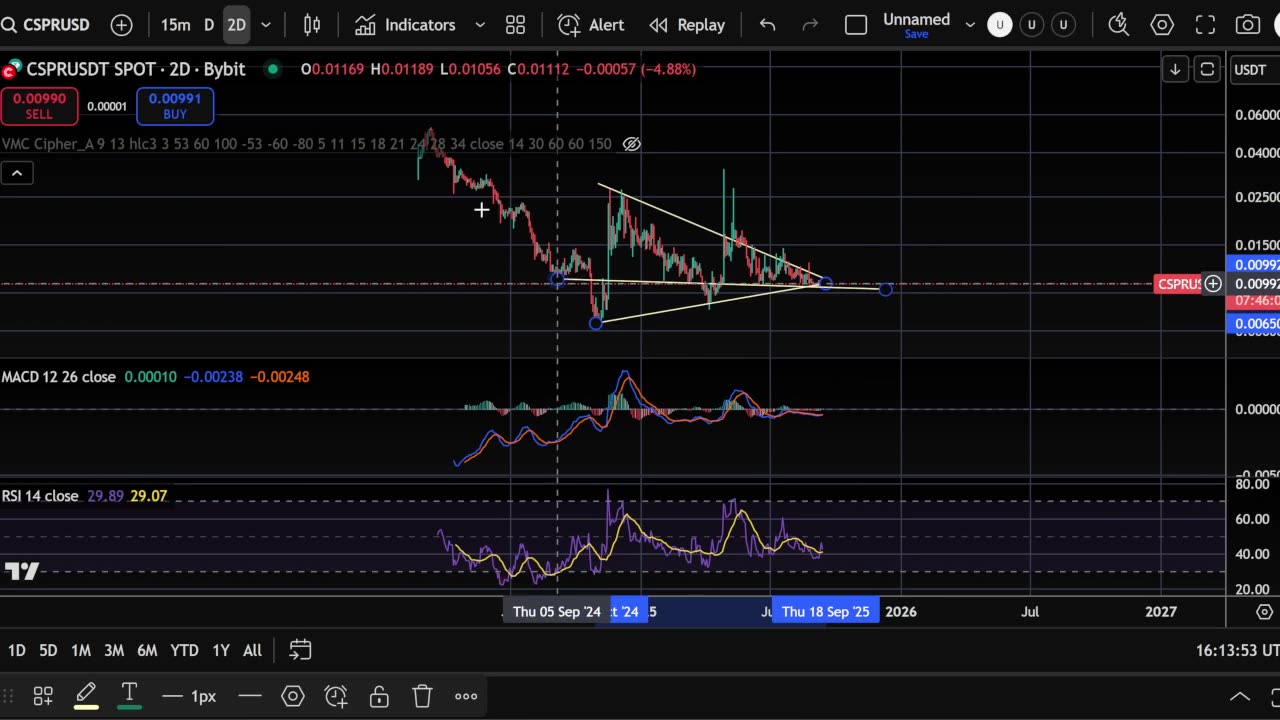Add symbol with the plus circle icon
Image resolution: width=1280 pixels, height=720 pixels.
[121, 25]
